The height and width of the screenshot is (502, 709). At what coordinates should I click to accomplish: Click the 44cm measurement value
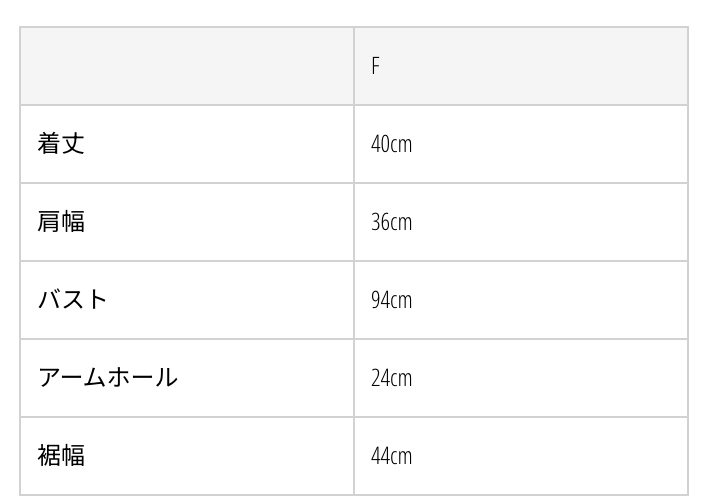391,456
